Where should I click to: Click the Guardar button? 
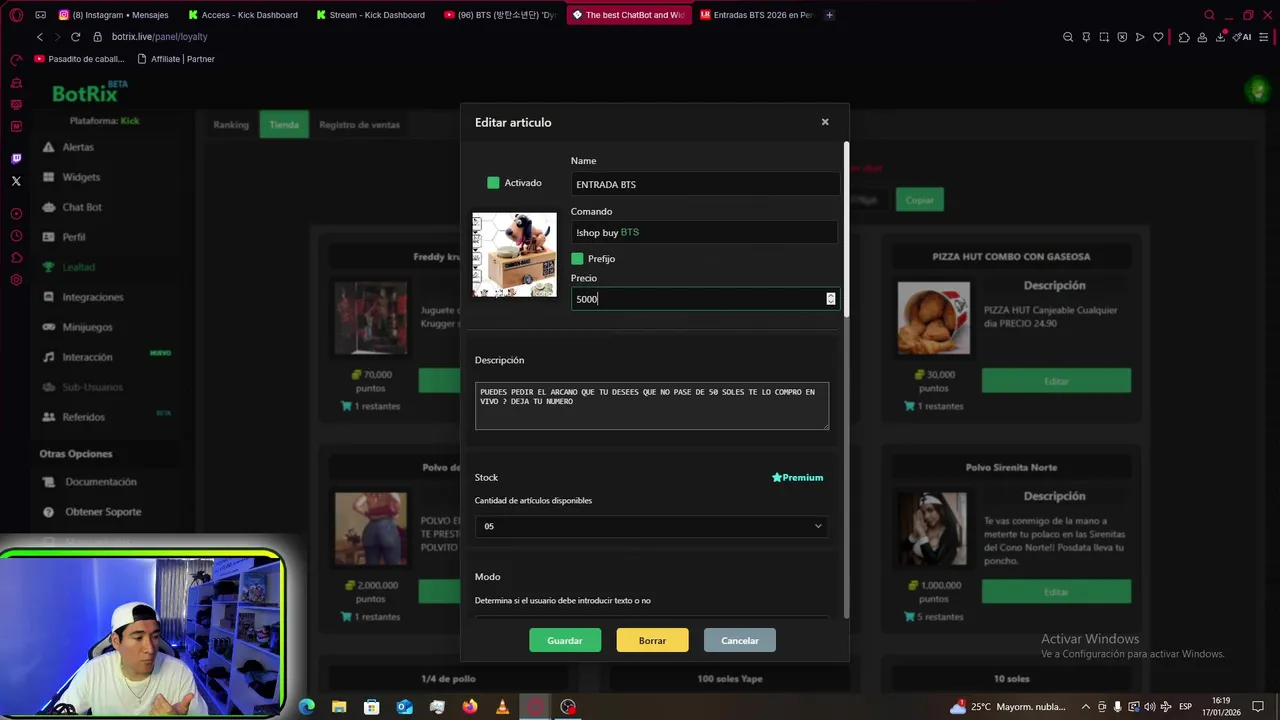point(565,640)
